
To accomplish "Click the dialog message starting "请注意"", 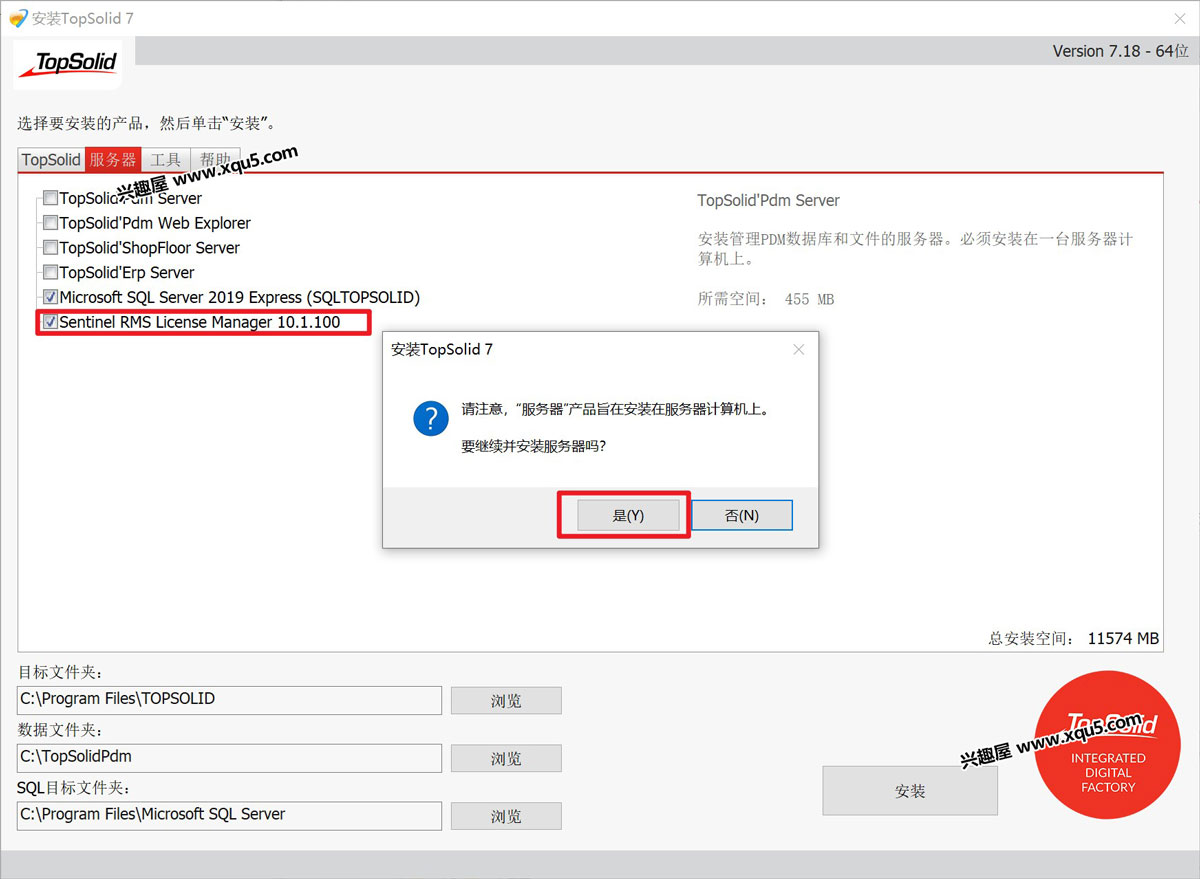I will (615, 409).
